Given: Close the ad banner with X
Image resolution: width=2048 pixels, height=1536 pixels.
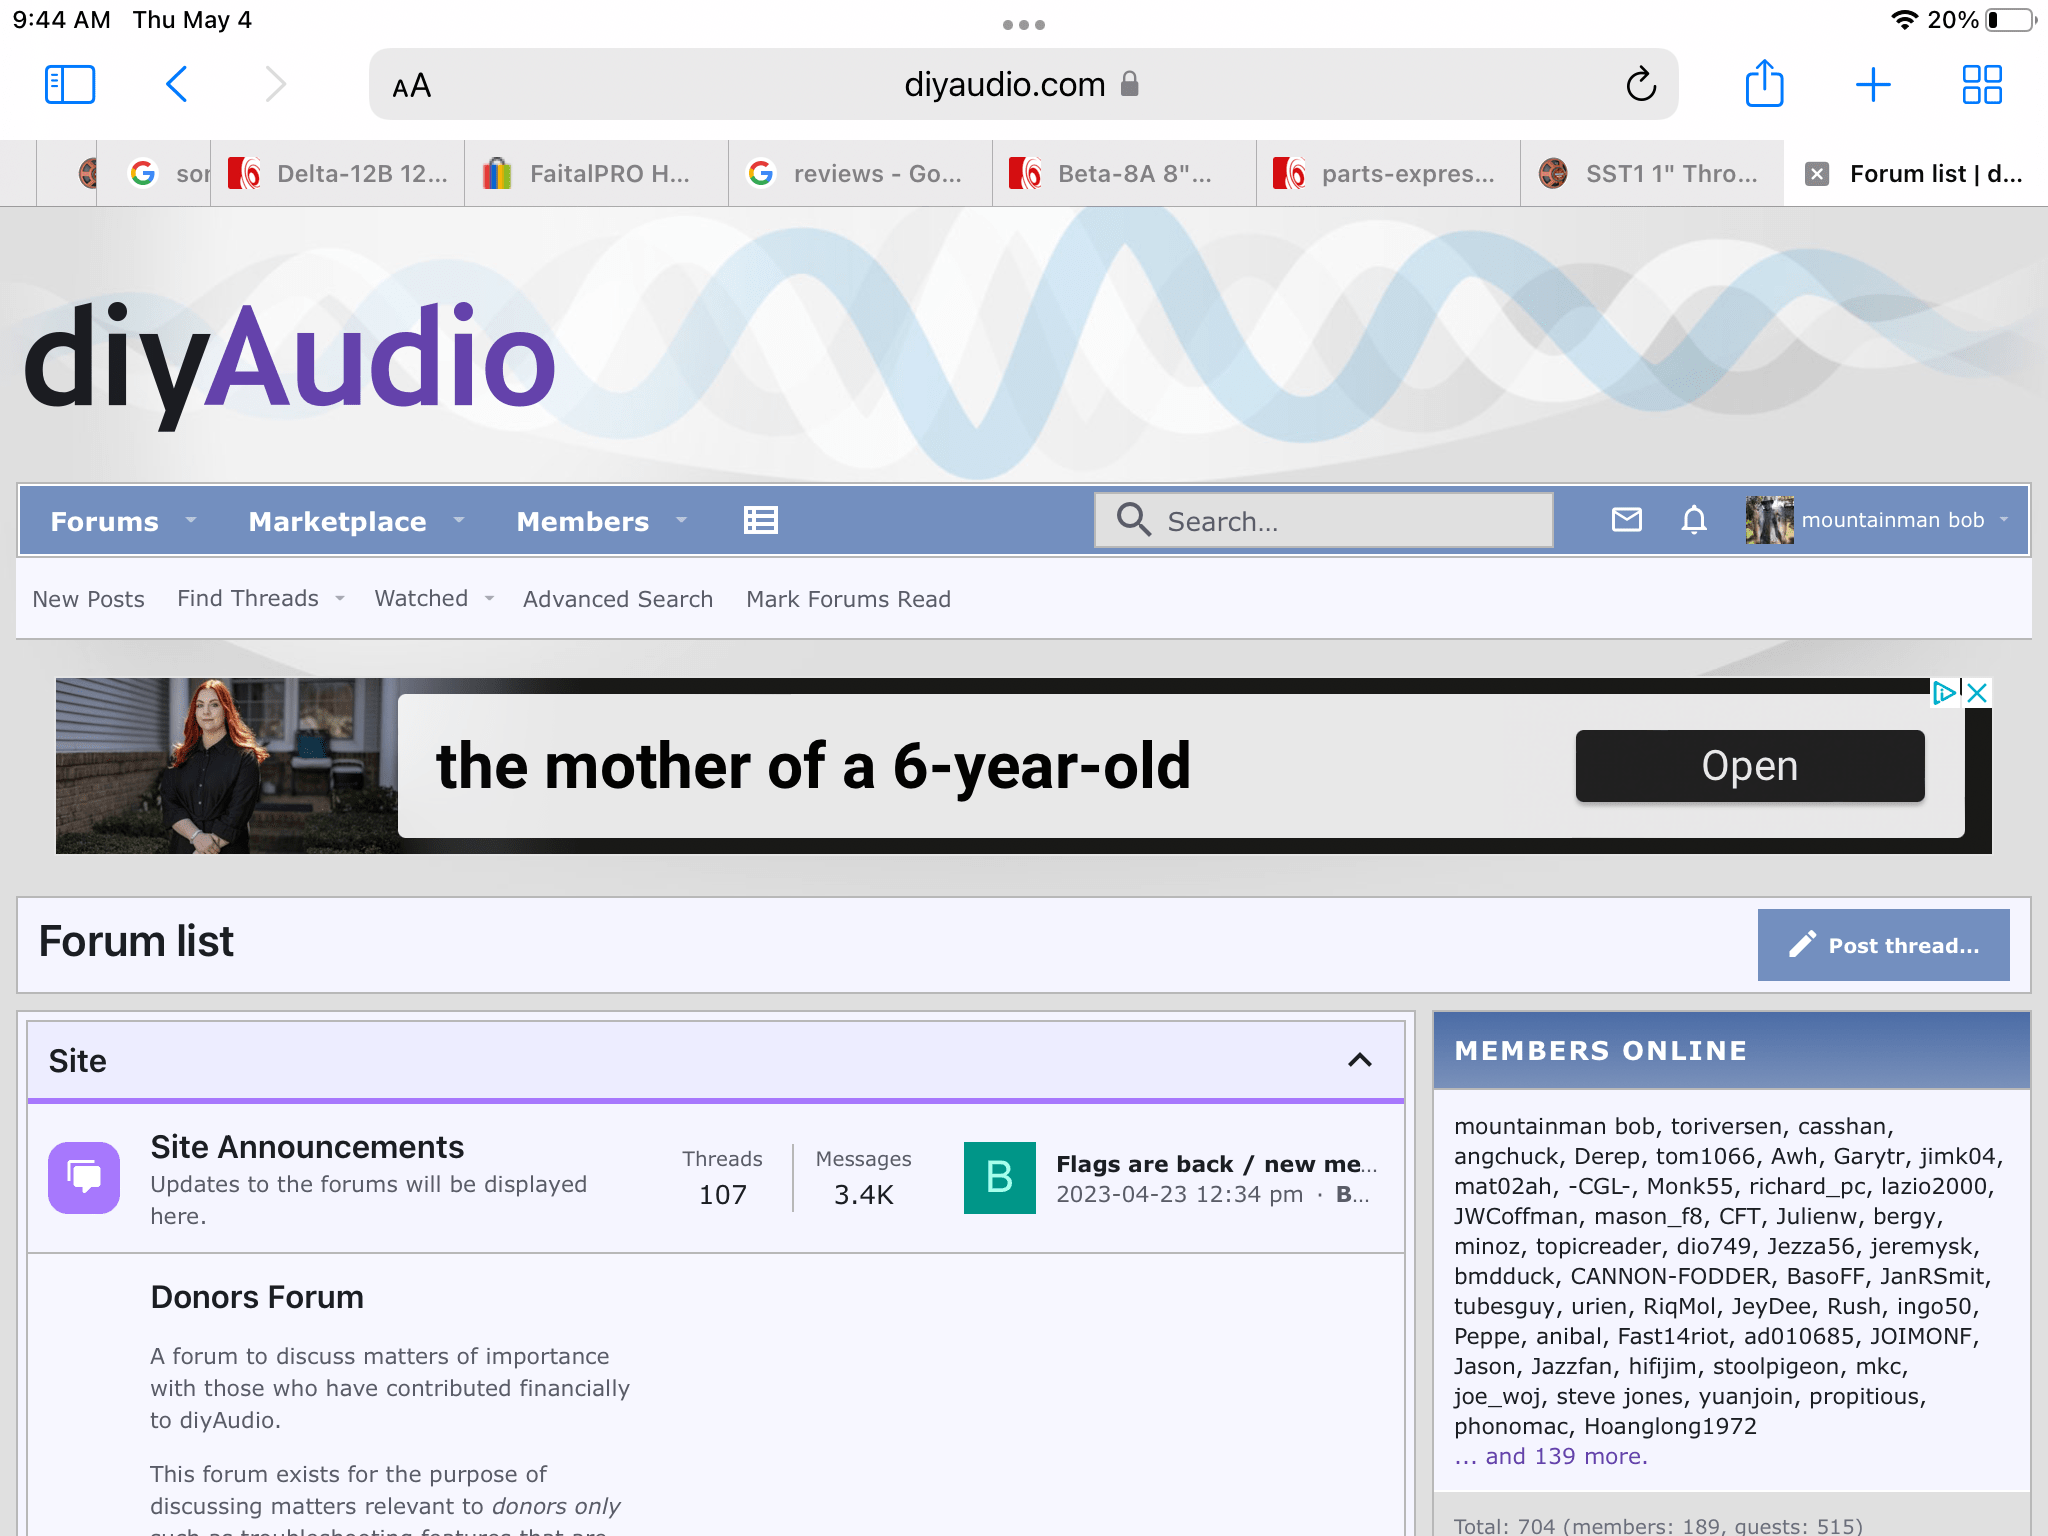Looking at the screenshot, I should (1977, 692).
